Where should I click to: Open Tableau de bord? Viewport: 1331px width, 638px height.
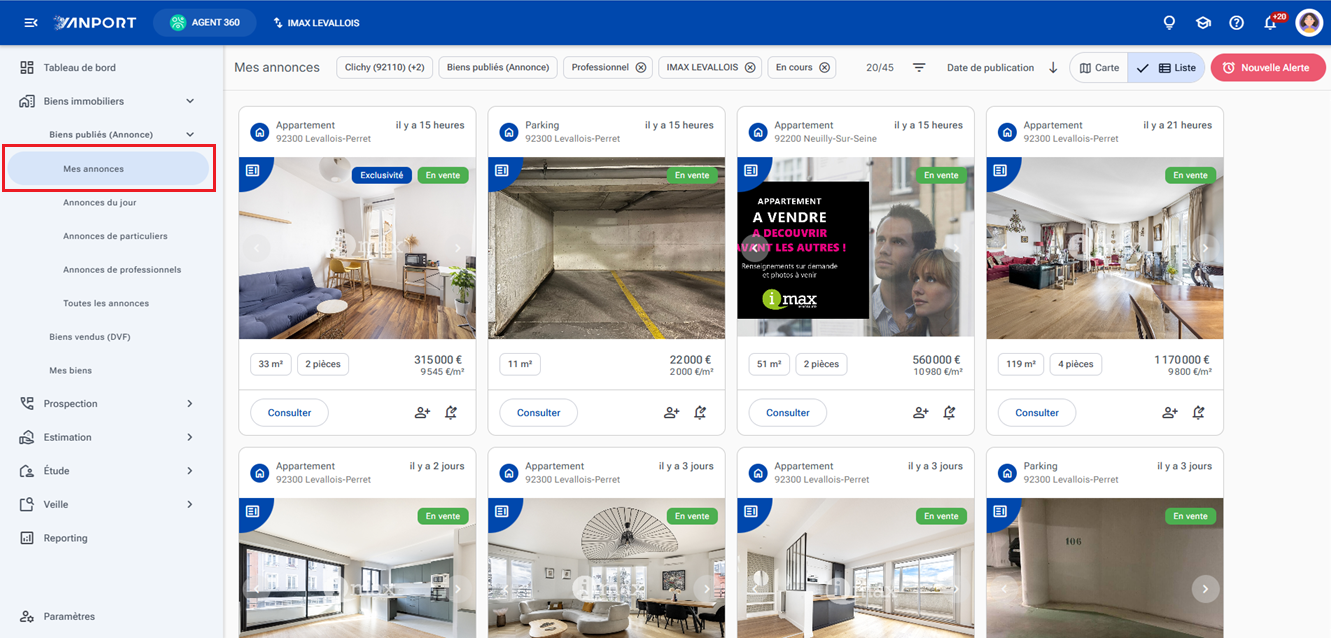pos(80,68)
